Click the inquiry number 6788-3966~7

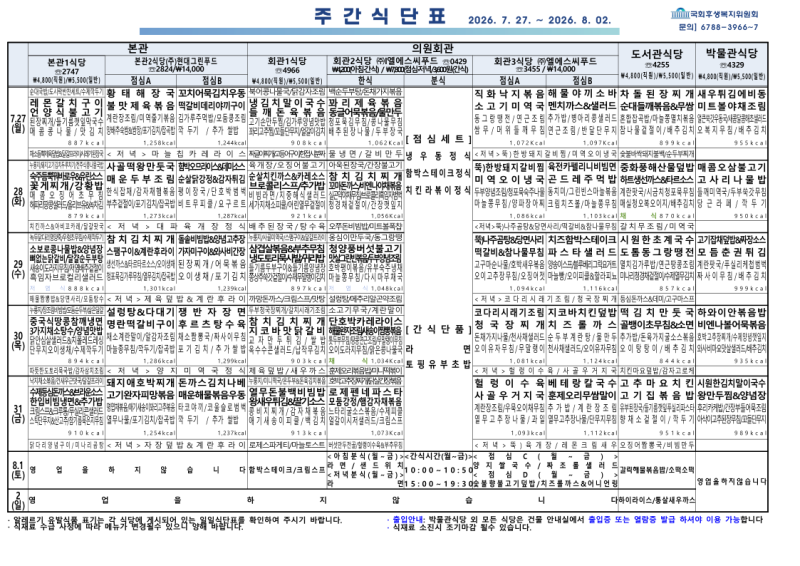click(x=729, y=27)
